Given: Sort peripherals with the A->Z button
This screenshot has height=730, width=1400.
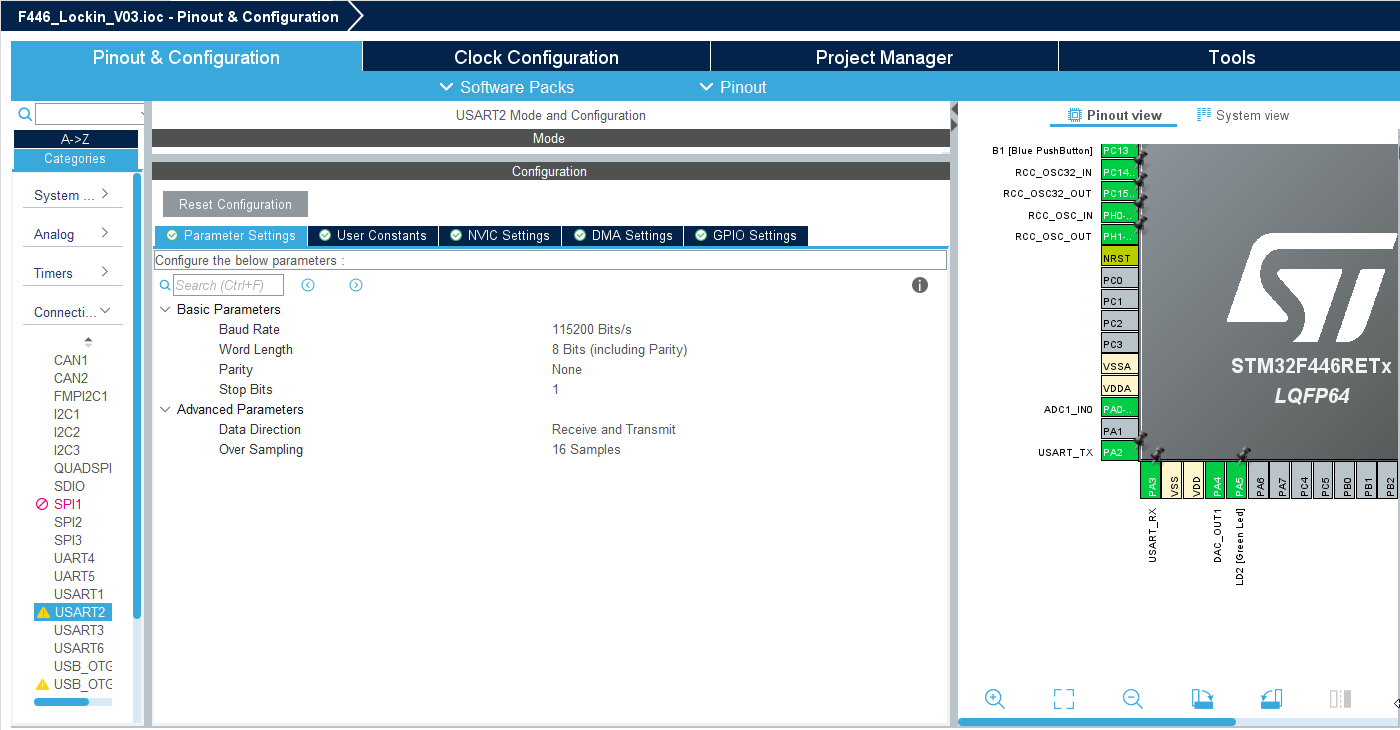Looking at the screenshot, I should pos(76,139).
